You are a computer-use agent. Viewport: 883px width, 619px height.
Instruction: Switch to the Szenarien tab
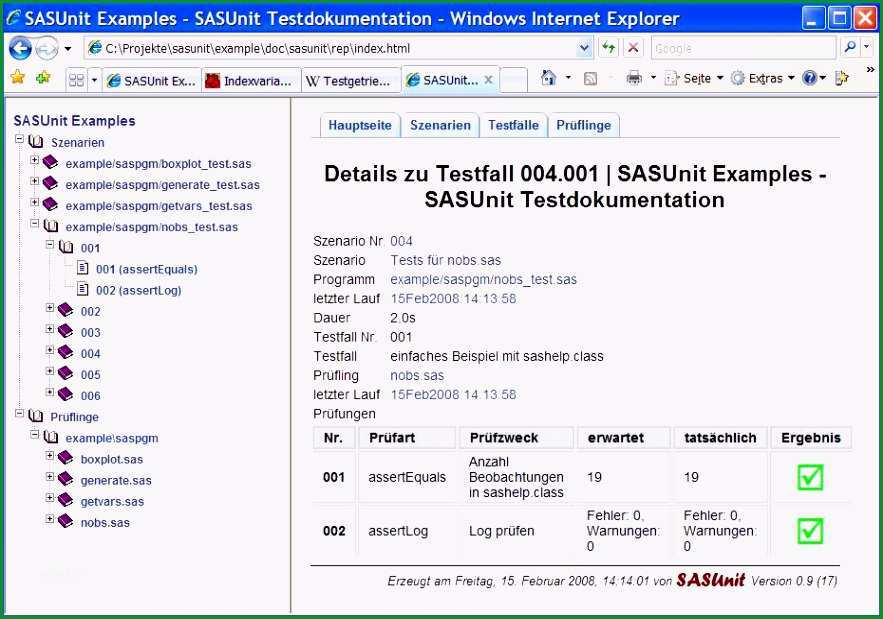(440, 125)
